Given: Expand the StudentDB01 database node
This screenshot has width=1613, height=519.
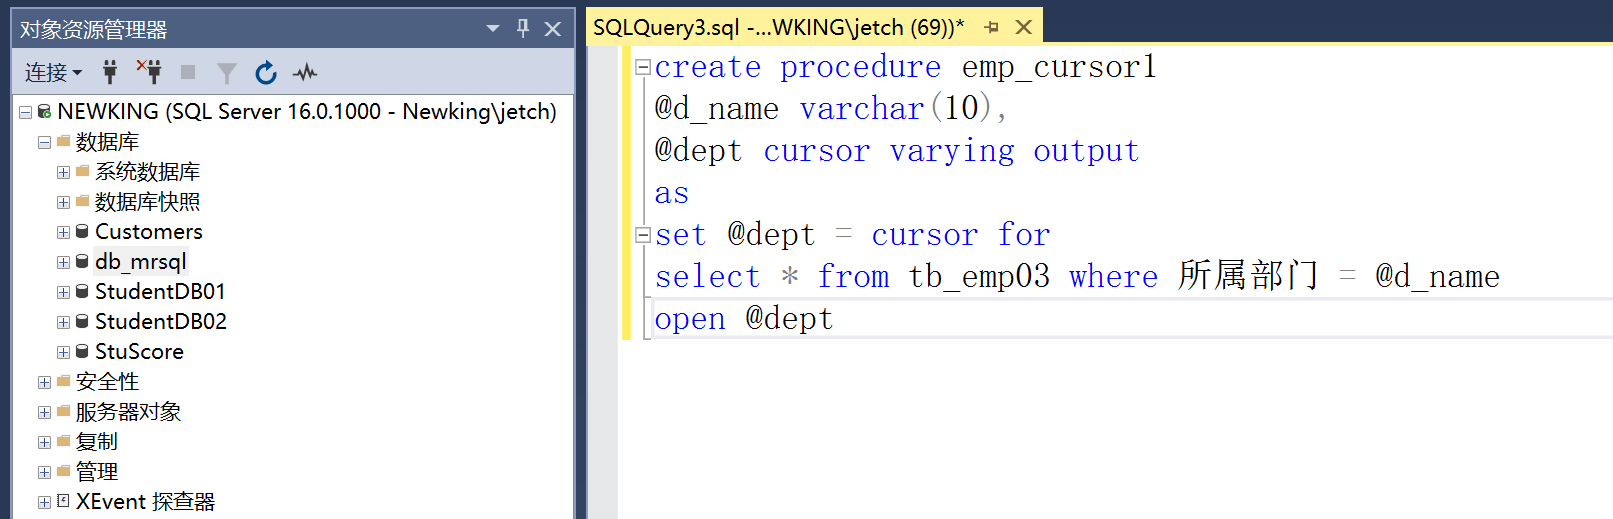Looking at the screenshot, I should [x=63, y=292].
